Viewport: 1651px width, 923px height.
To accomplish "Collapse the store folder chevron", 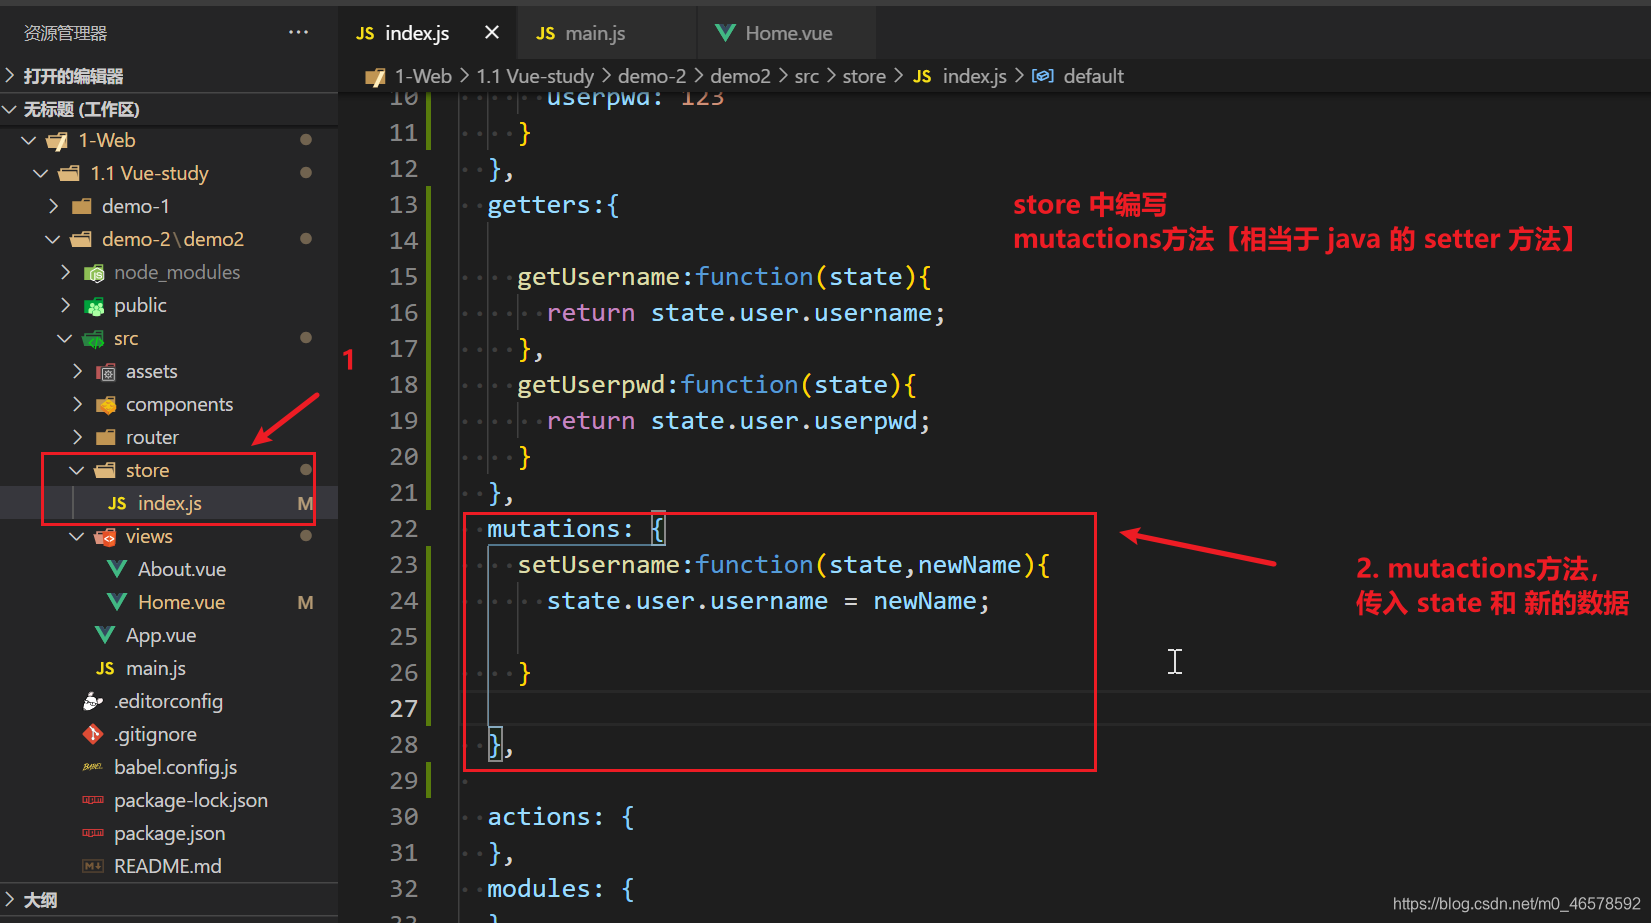I will (77, 471).
